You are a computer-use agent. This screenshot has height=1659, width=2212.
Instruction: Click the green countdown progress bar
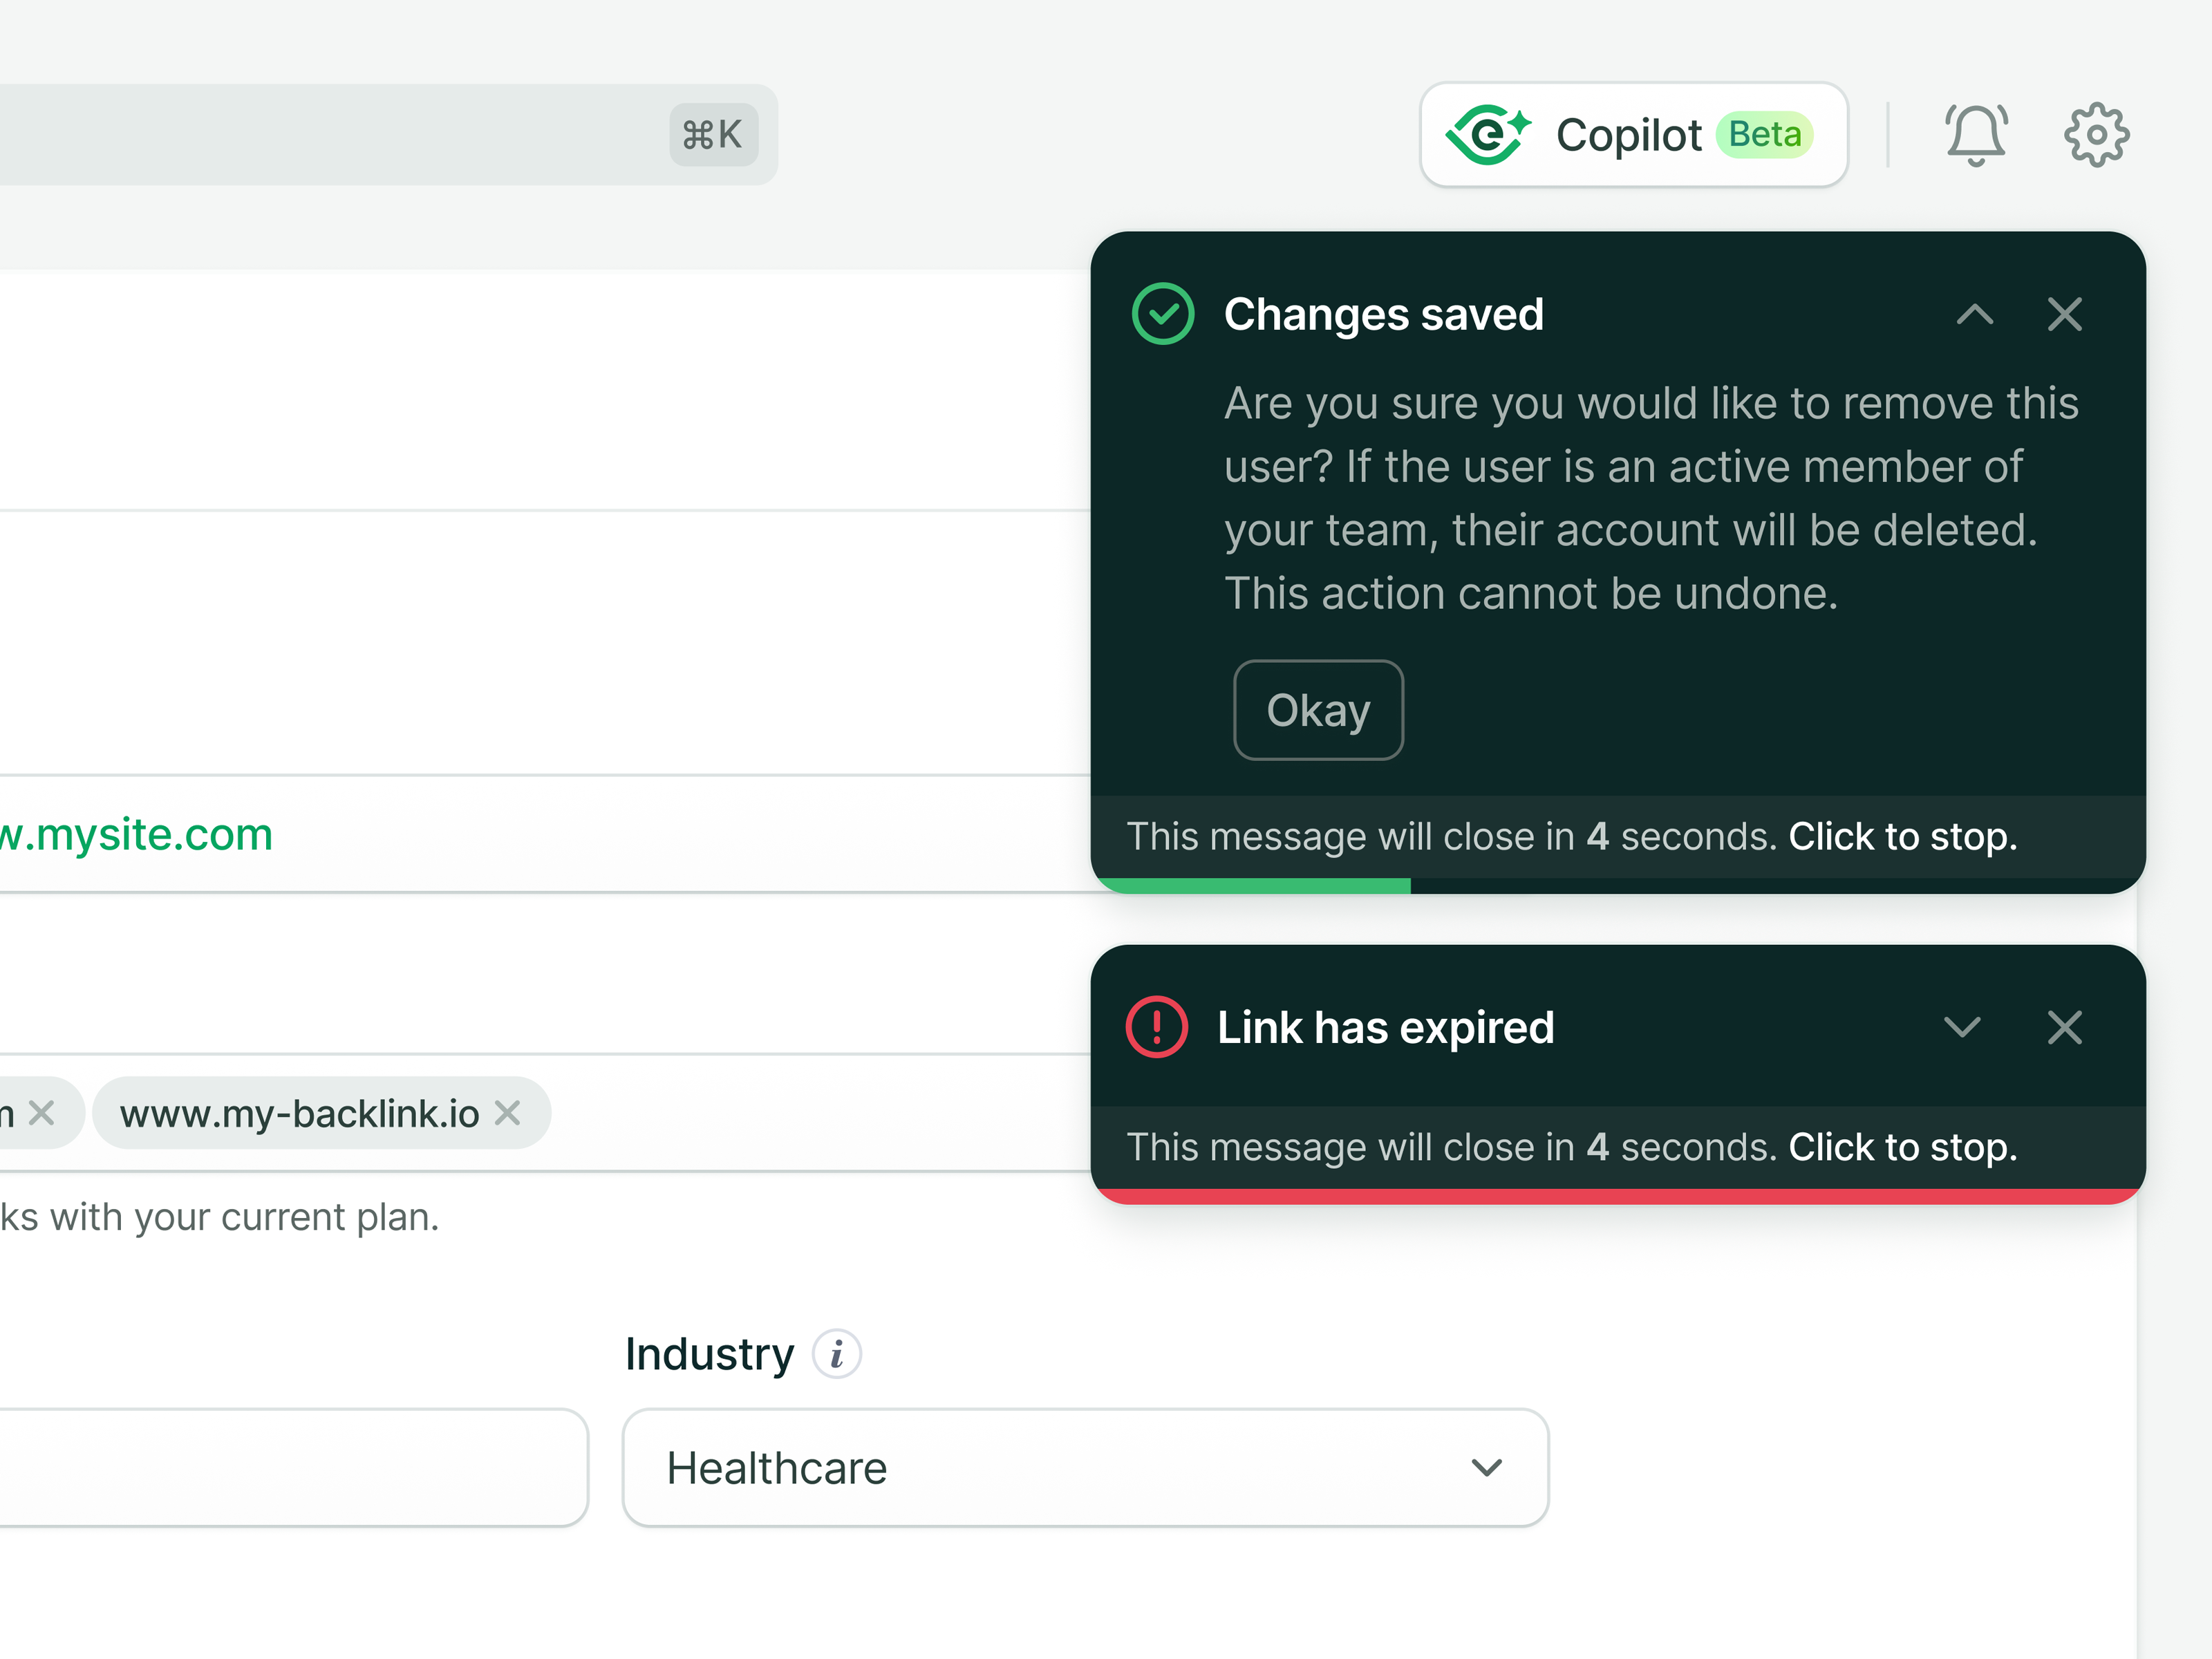(x=1250, y=884)
